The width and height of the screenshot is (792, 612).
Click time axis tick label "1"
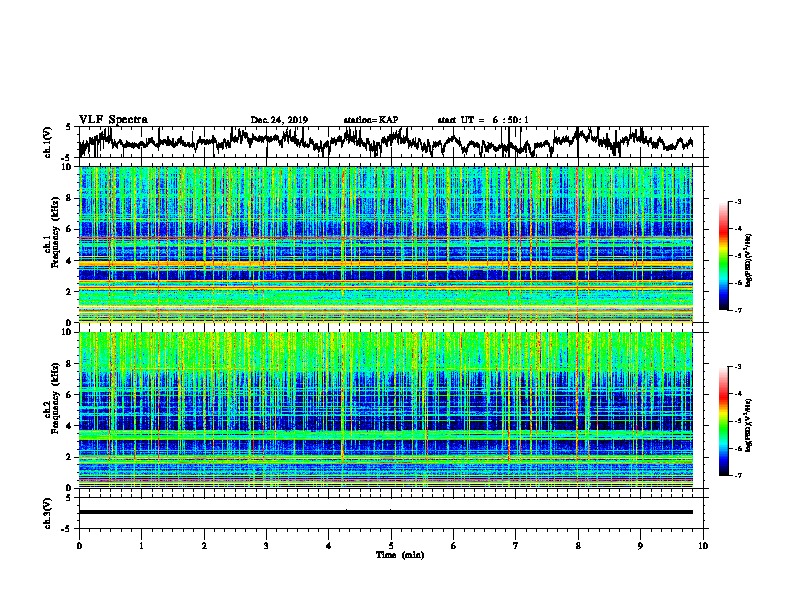click(141, 546)
